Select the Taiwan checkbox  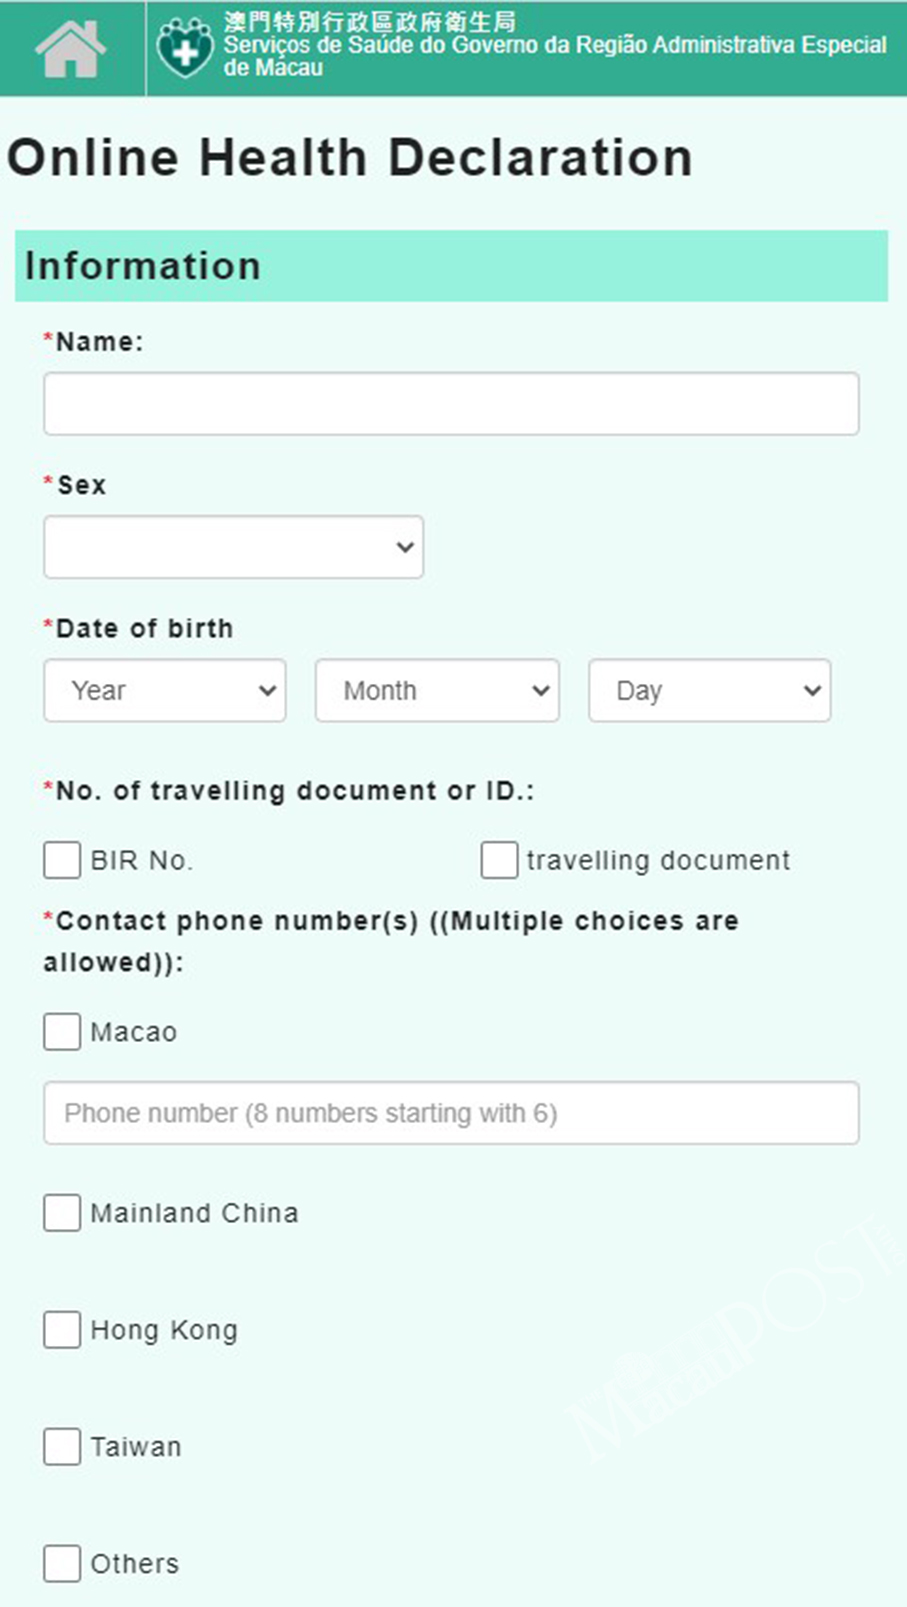point(62,1447)
